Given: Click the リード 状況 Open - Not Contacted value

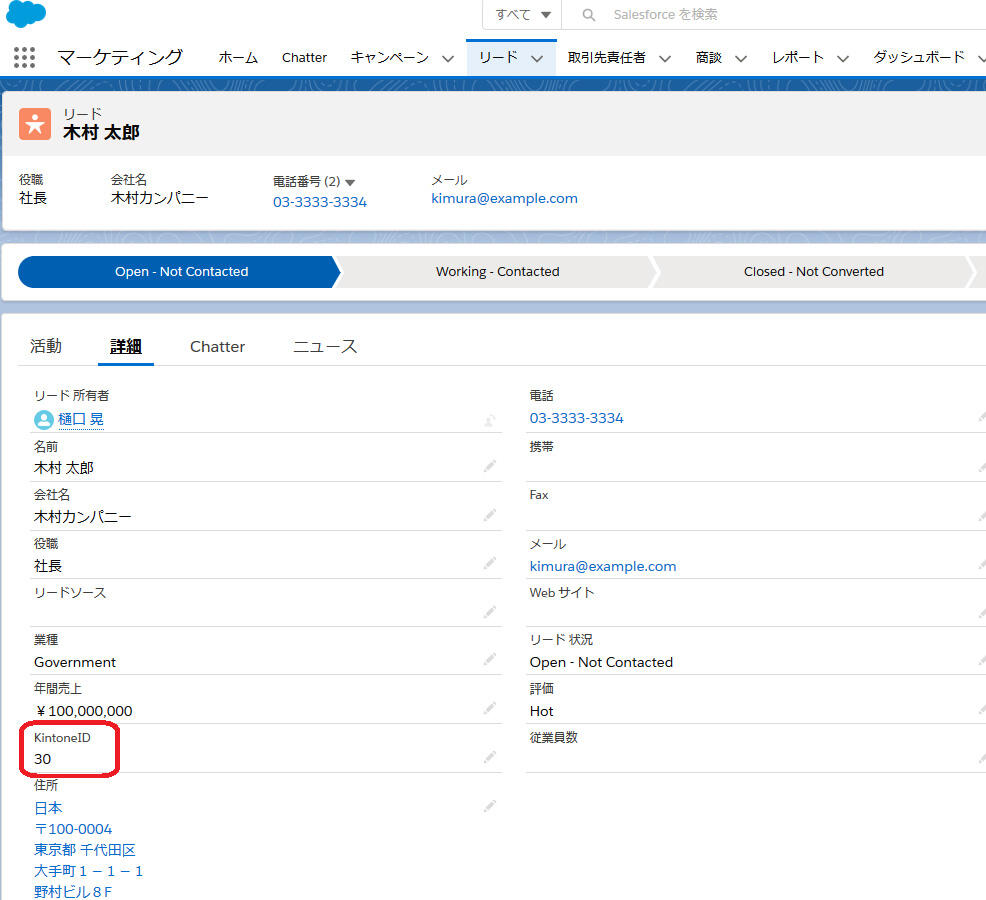Looking at the screenshot, I should pyautogui.click(x=601, y=662).
